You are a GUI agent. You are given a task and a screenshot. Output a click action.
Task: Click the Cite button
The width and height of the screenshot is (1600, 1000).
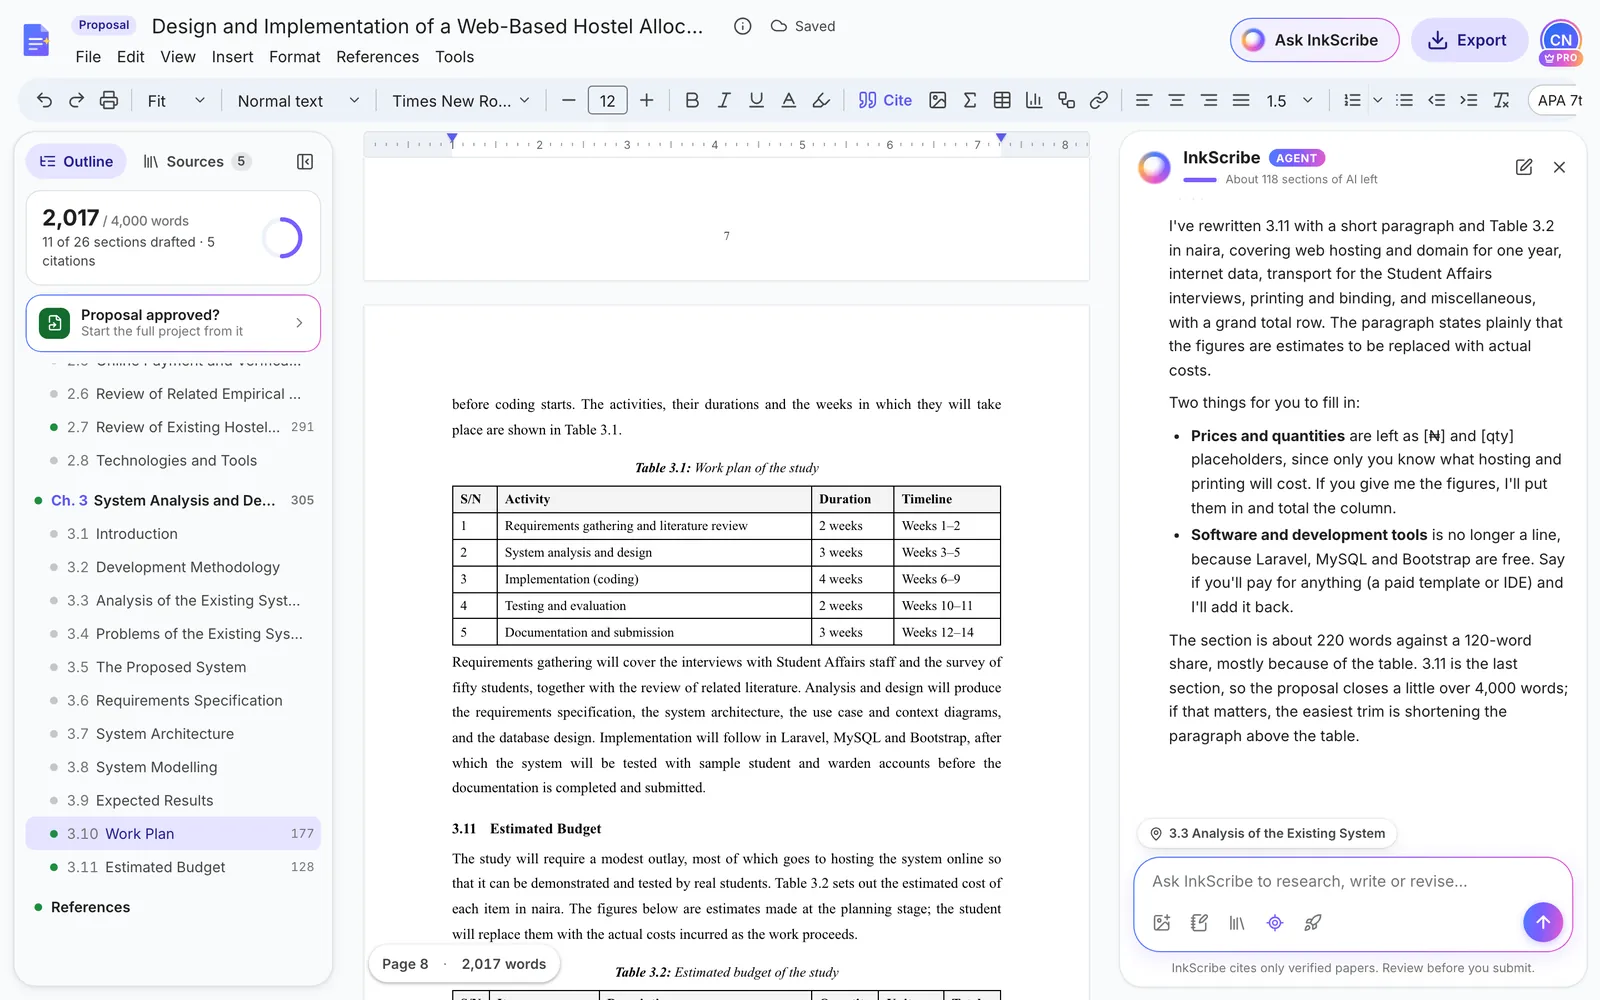coord(885,100)
